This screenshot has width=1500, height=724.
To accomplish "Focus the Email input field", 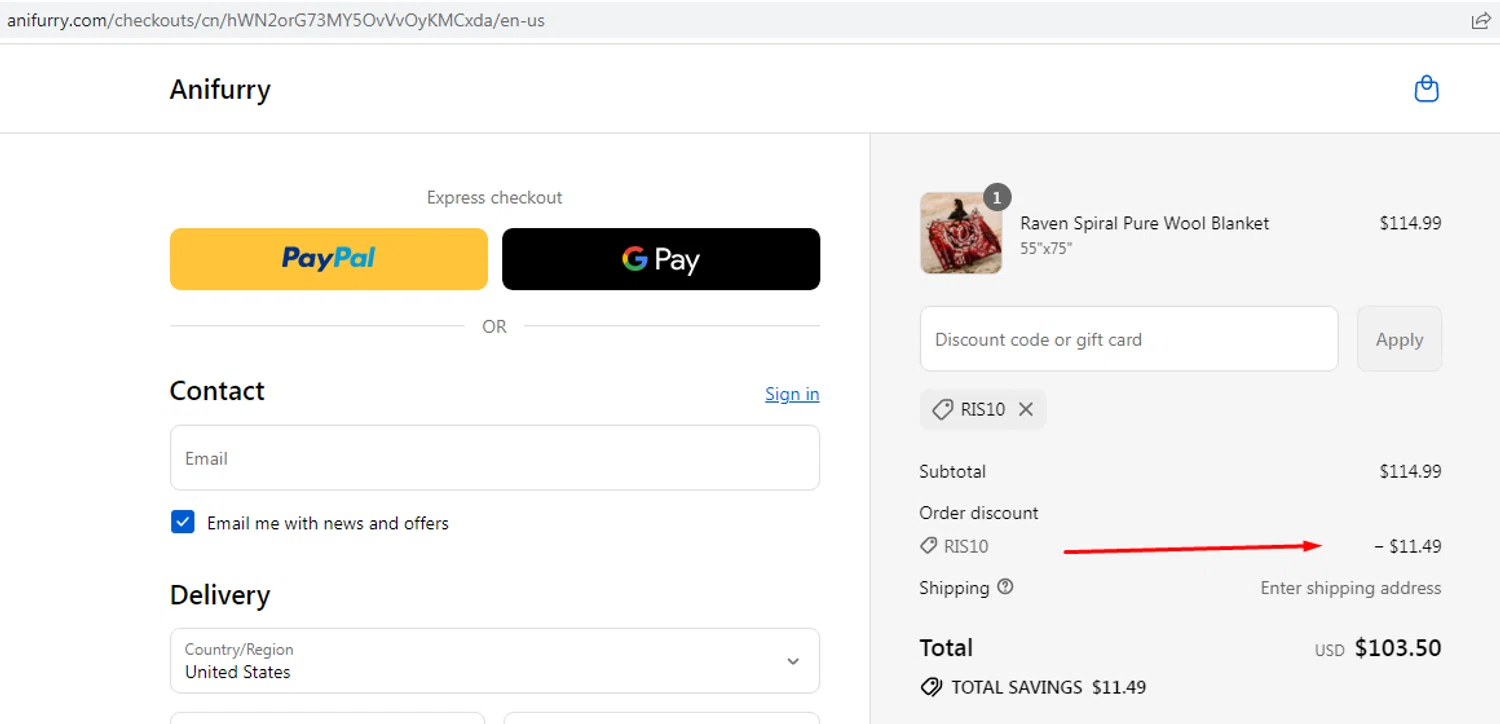I will [495, 458].
